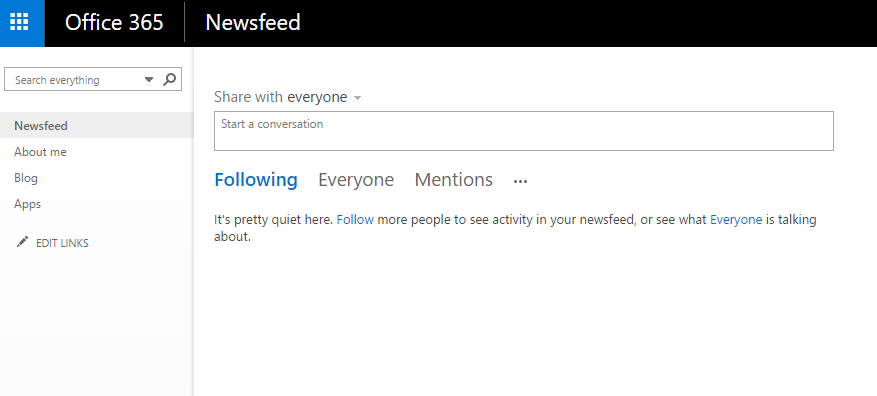
Task: Click the Follow link in the message
Action: 355,220
